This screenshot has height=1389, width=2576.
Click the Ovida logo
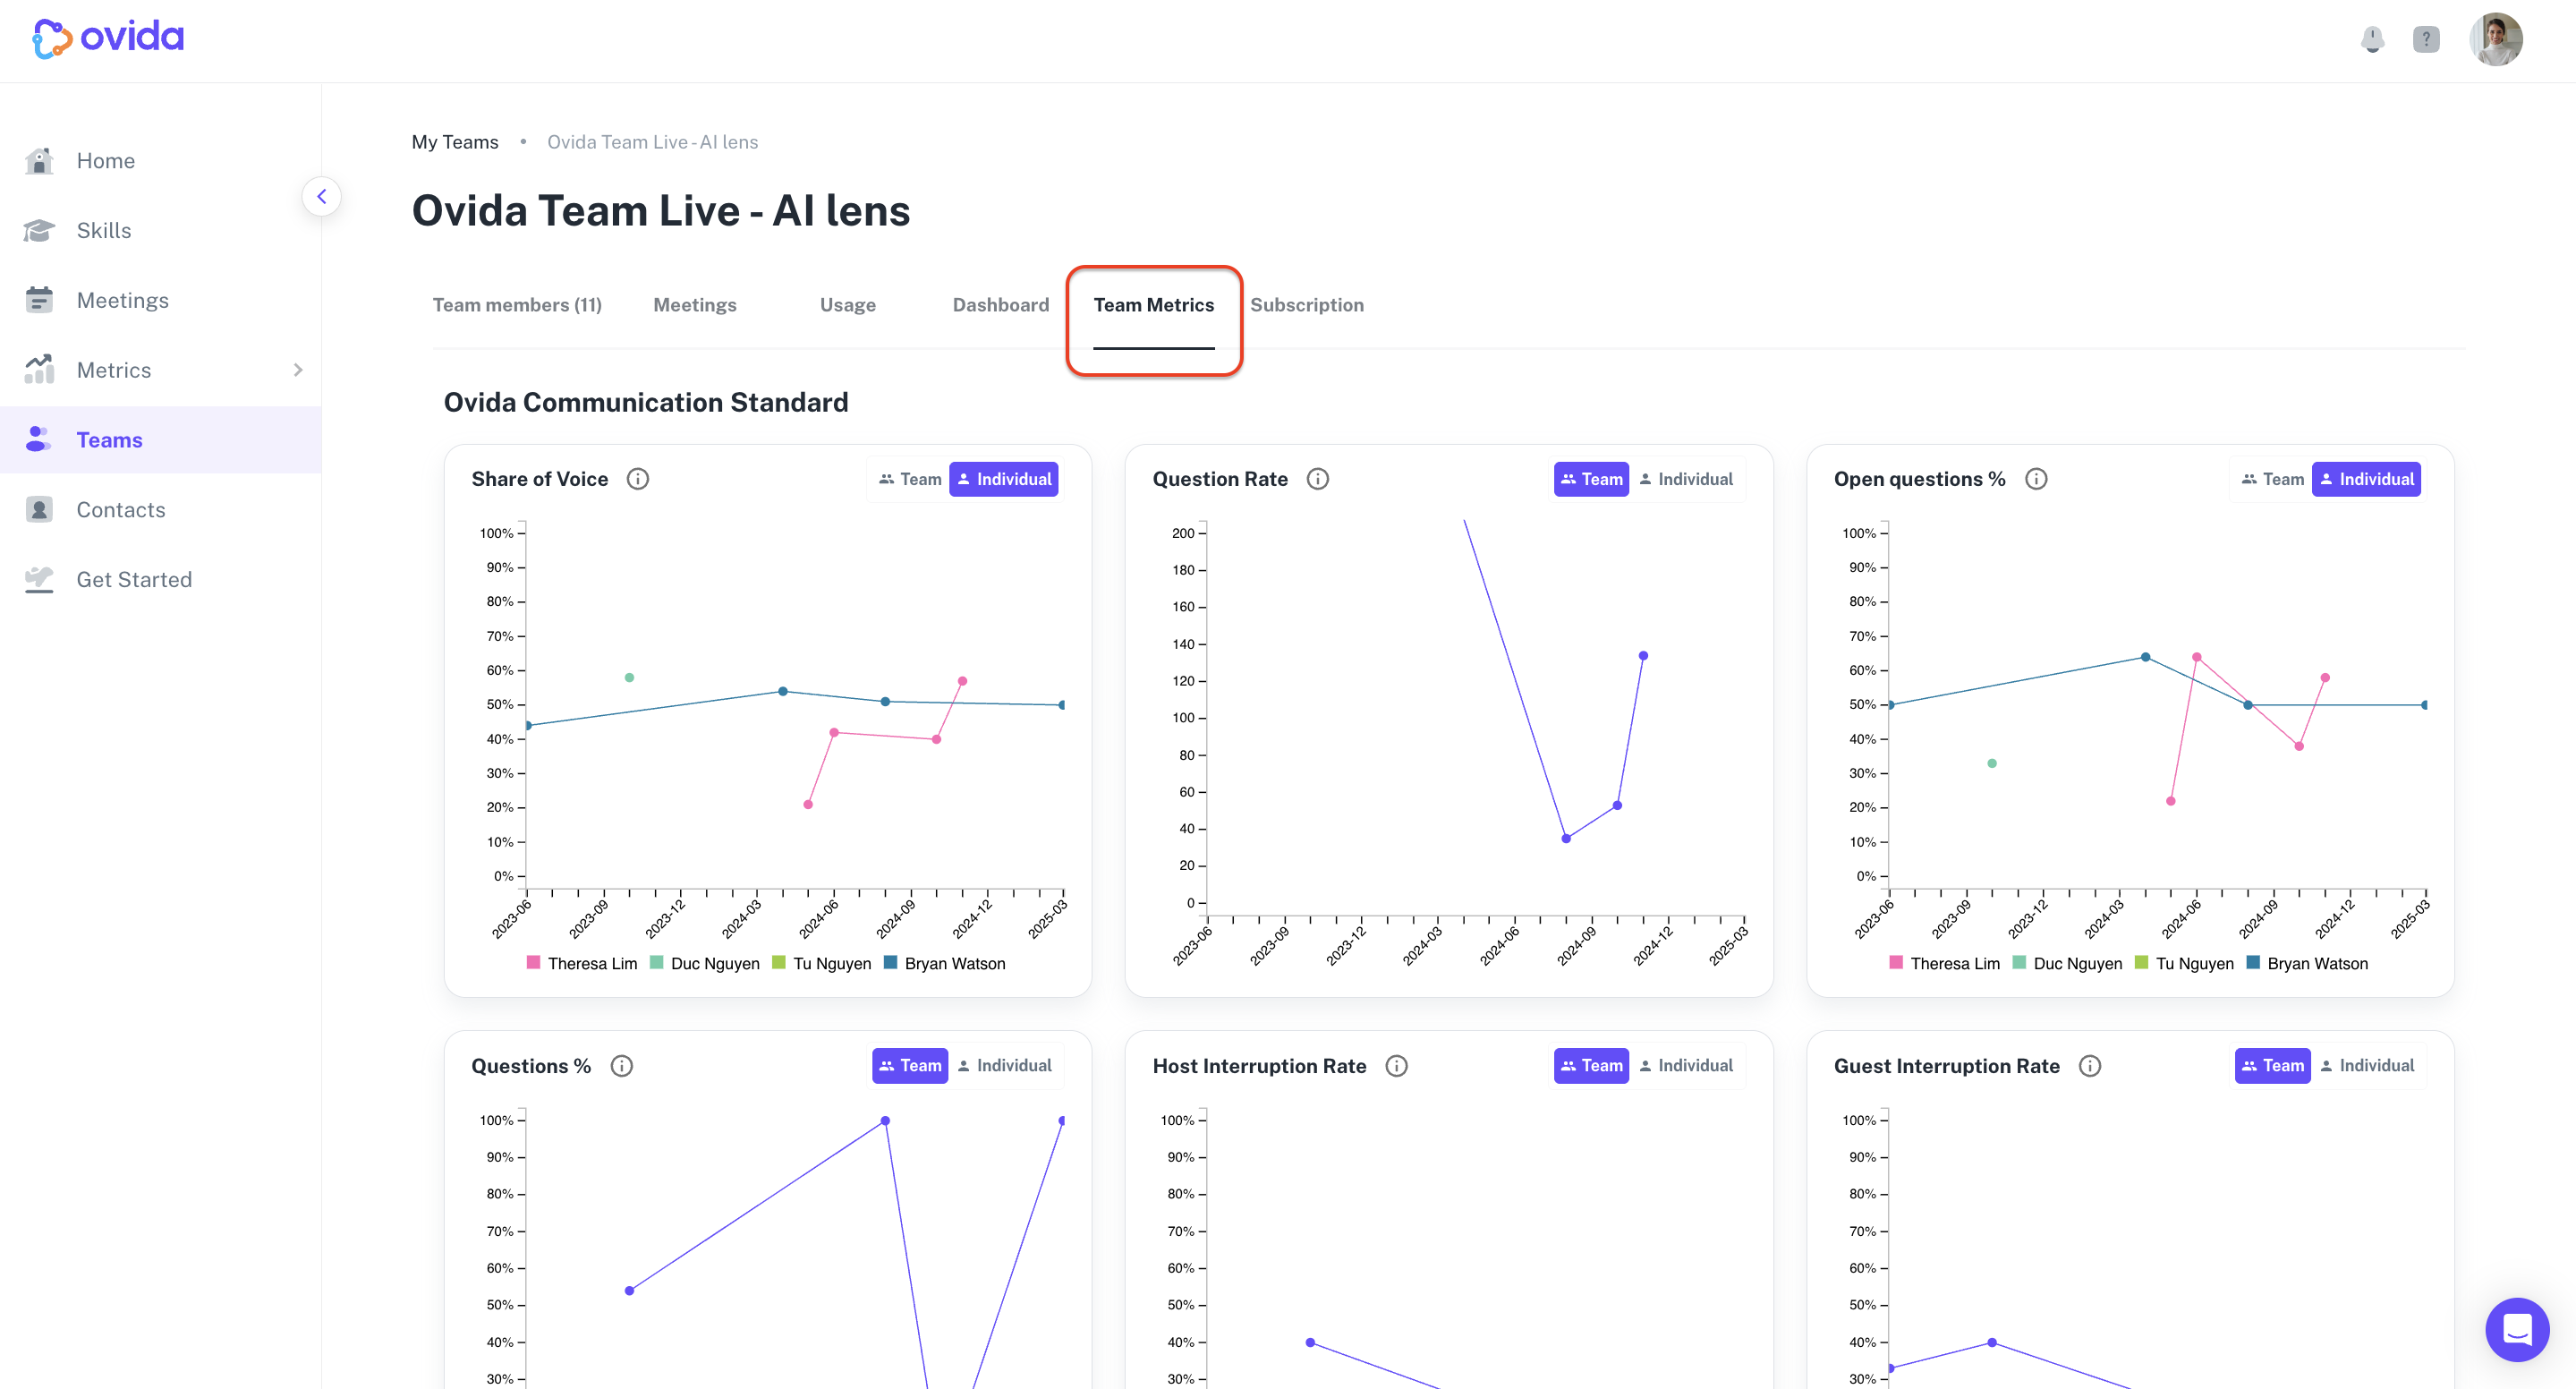[108, 38]
